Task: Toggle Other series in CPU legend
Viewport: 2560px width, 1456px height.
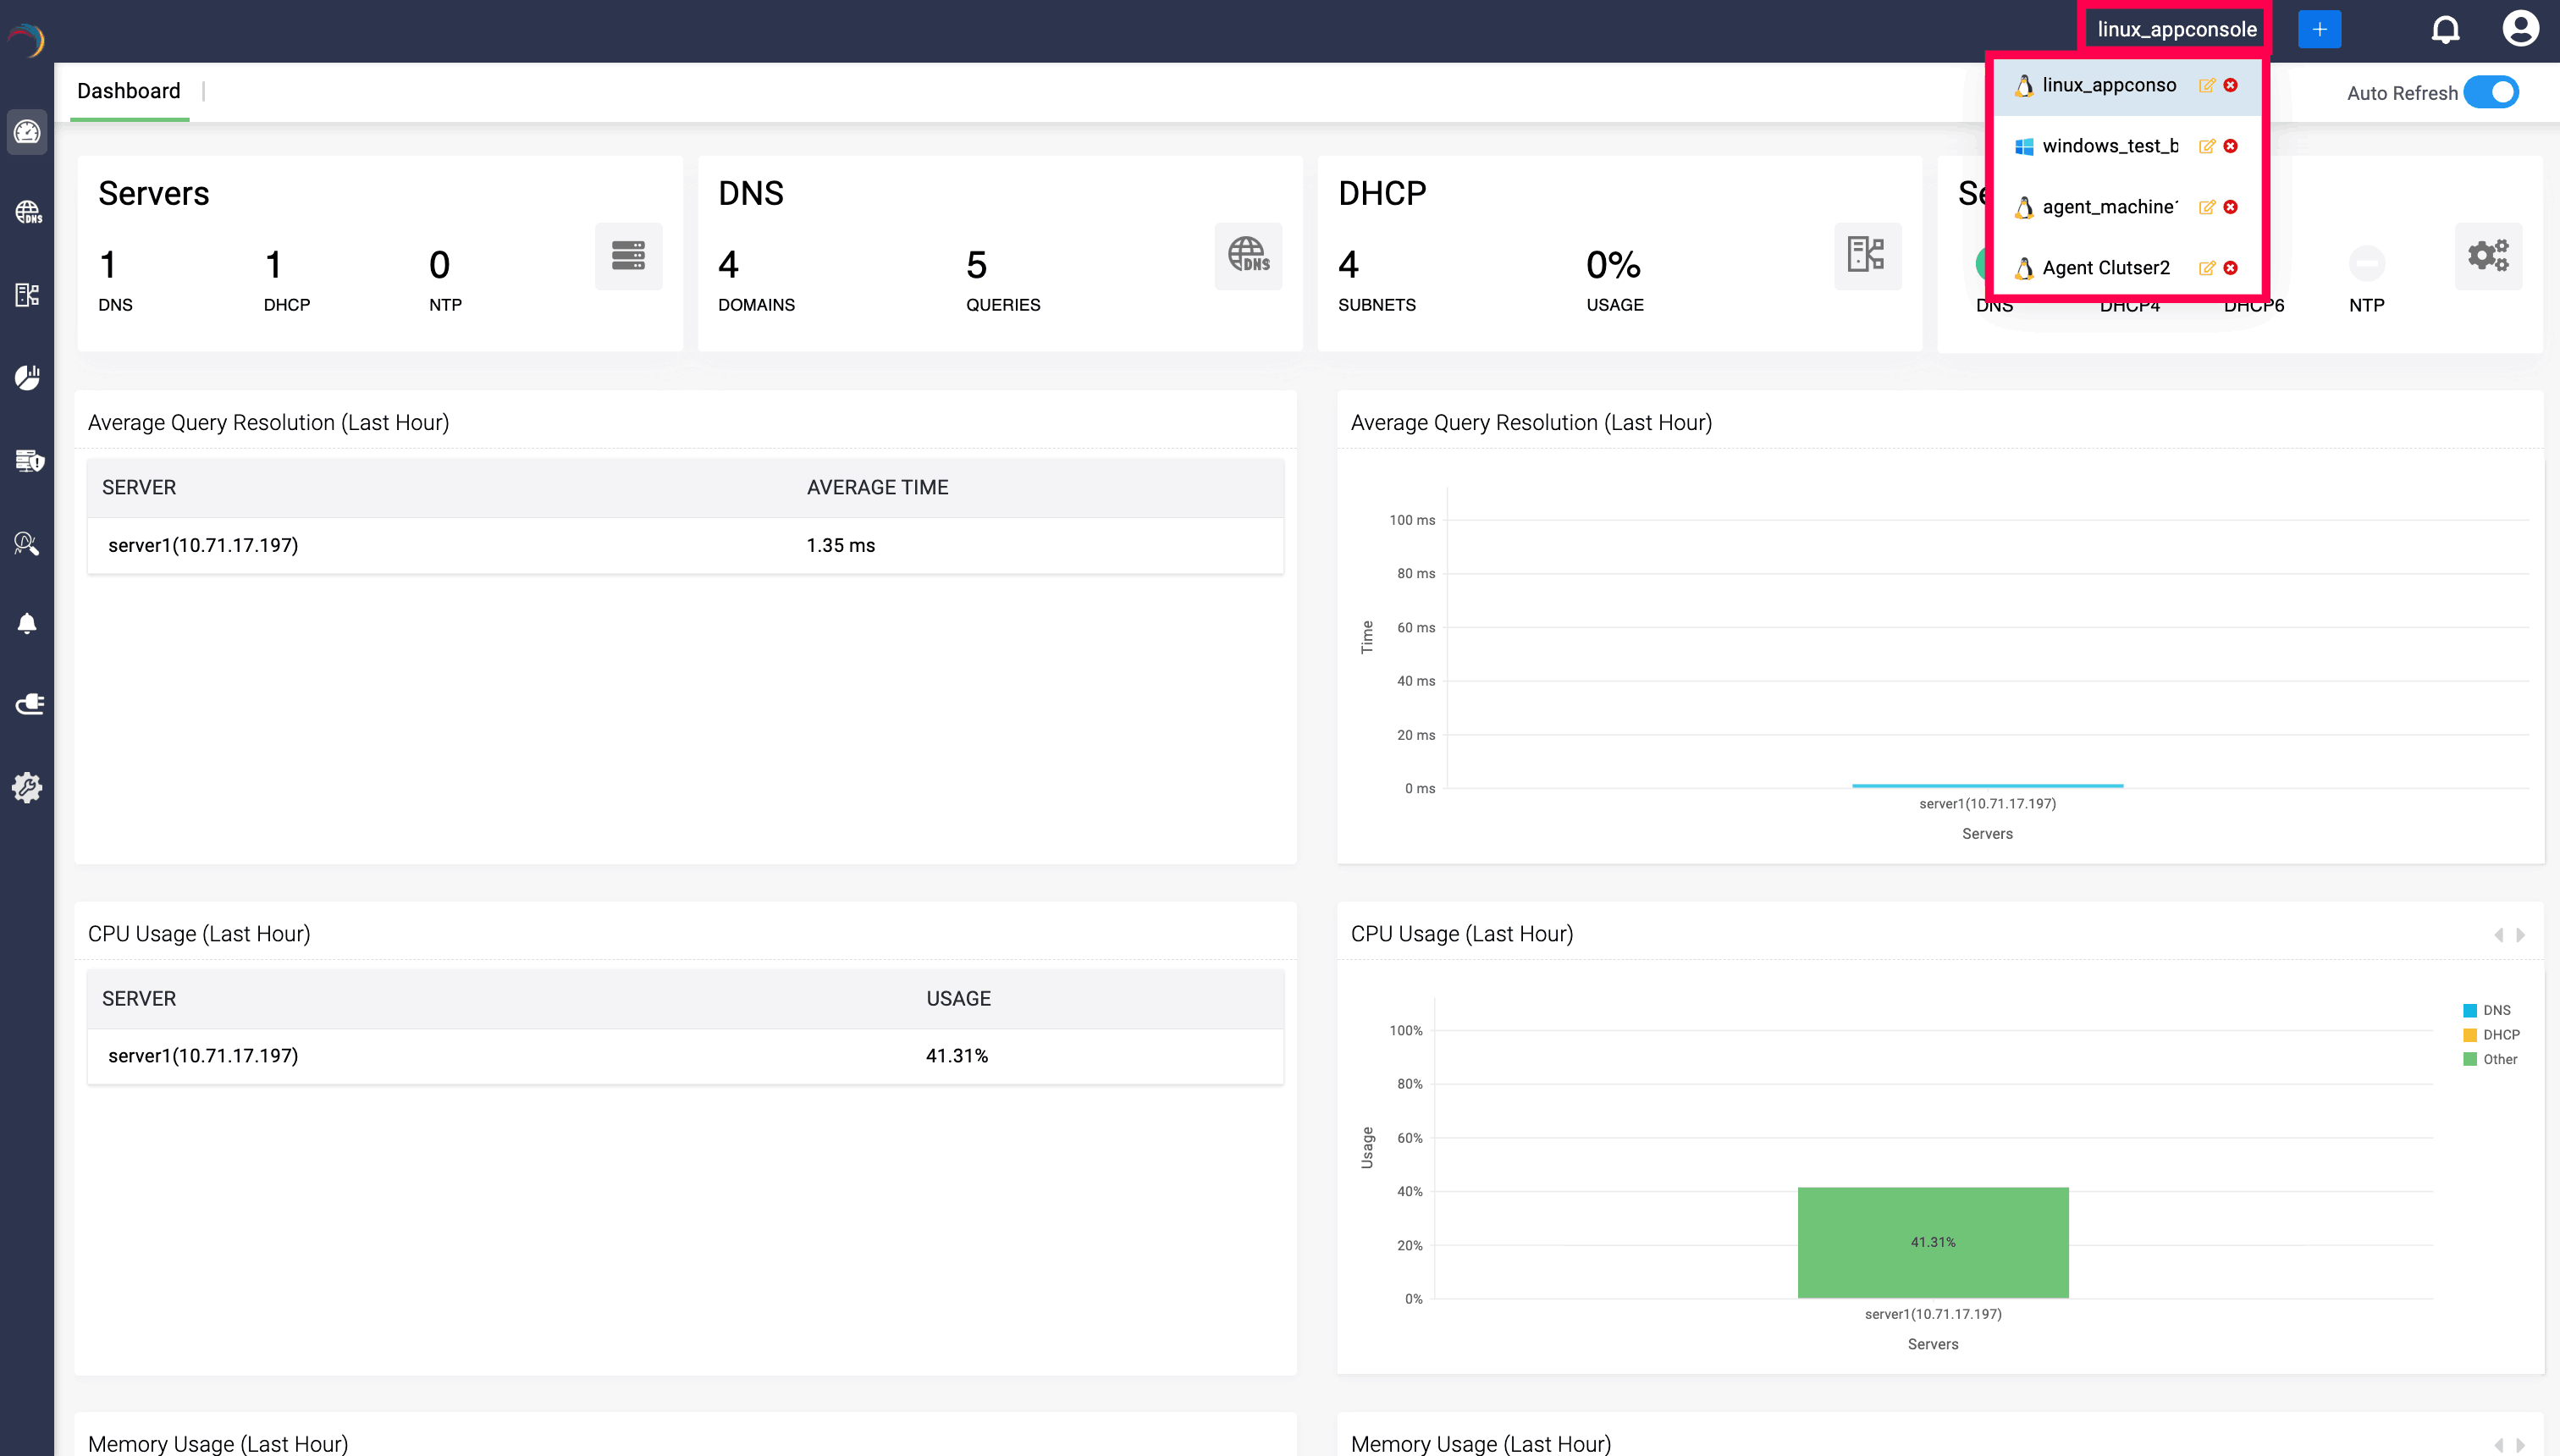Action: (2499, 1059)
